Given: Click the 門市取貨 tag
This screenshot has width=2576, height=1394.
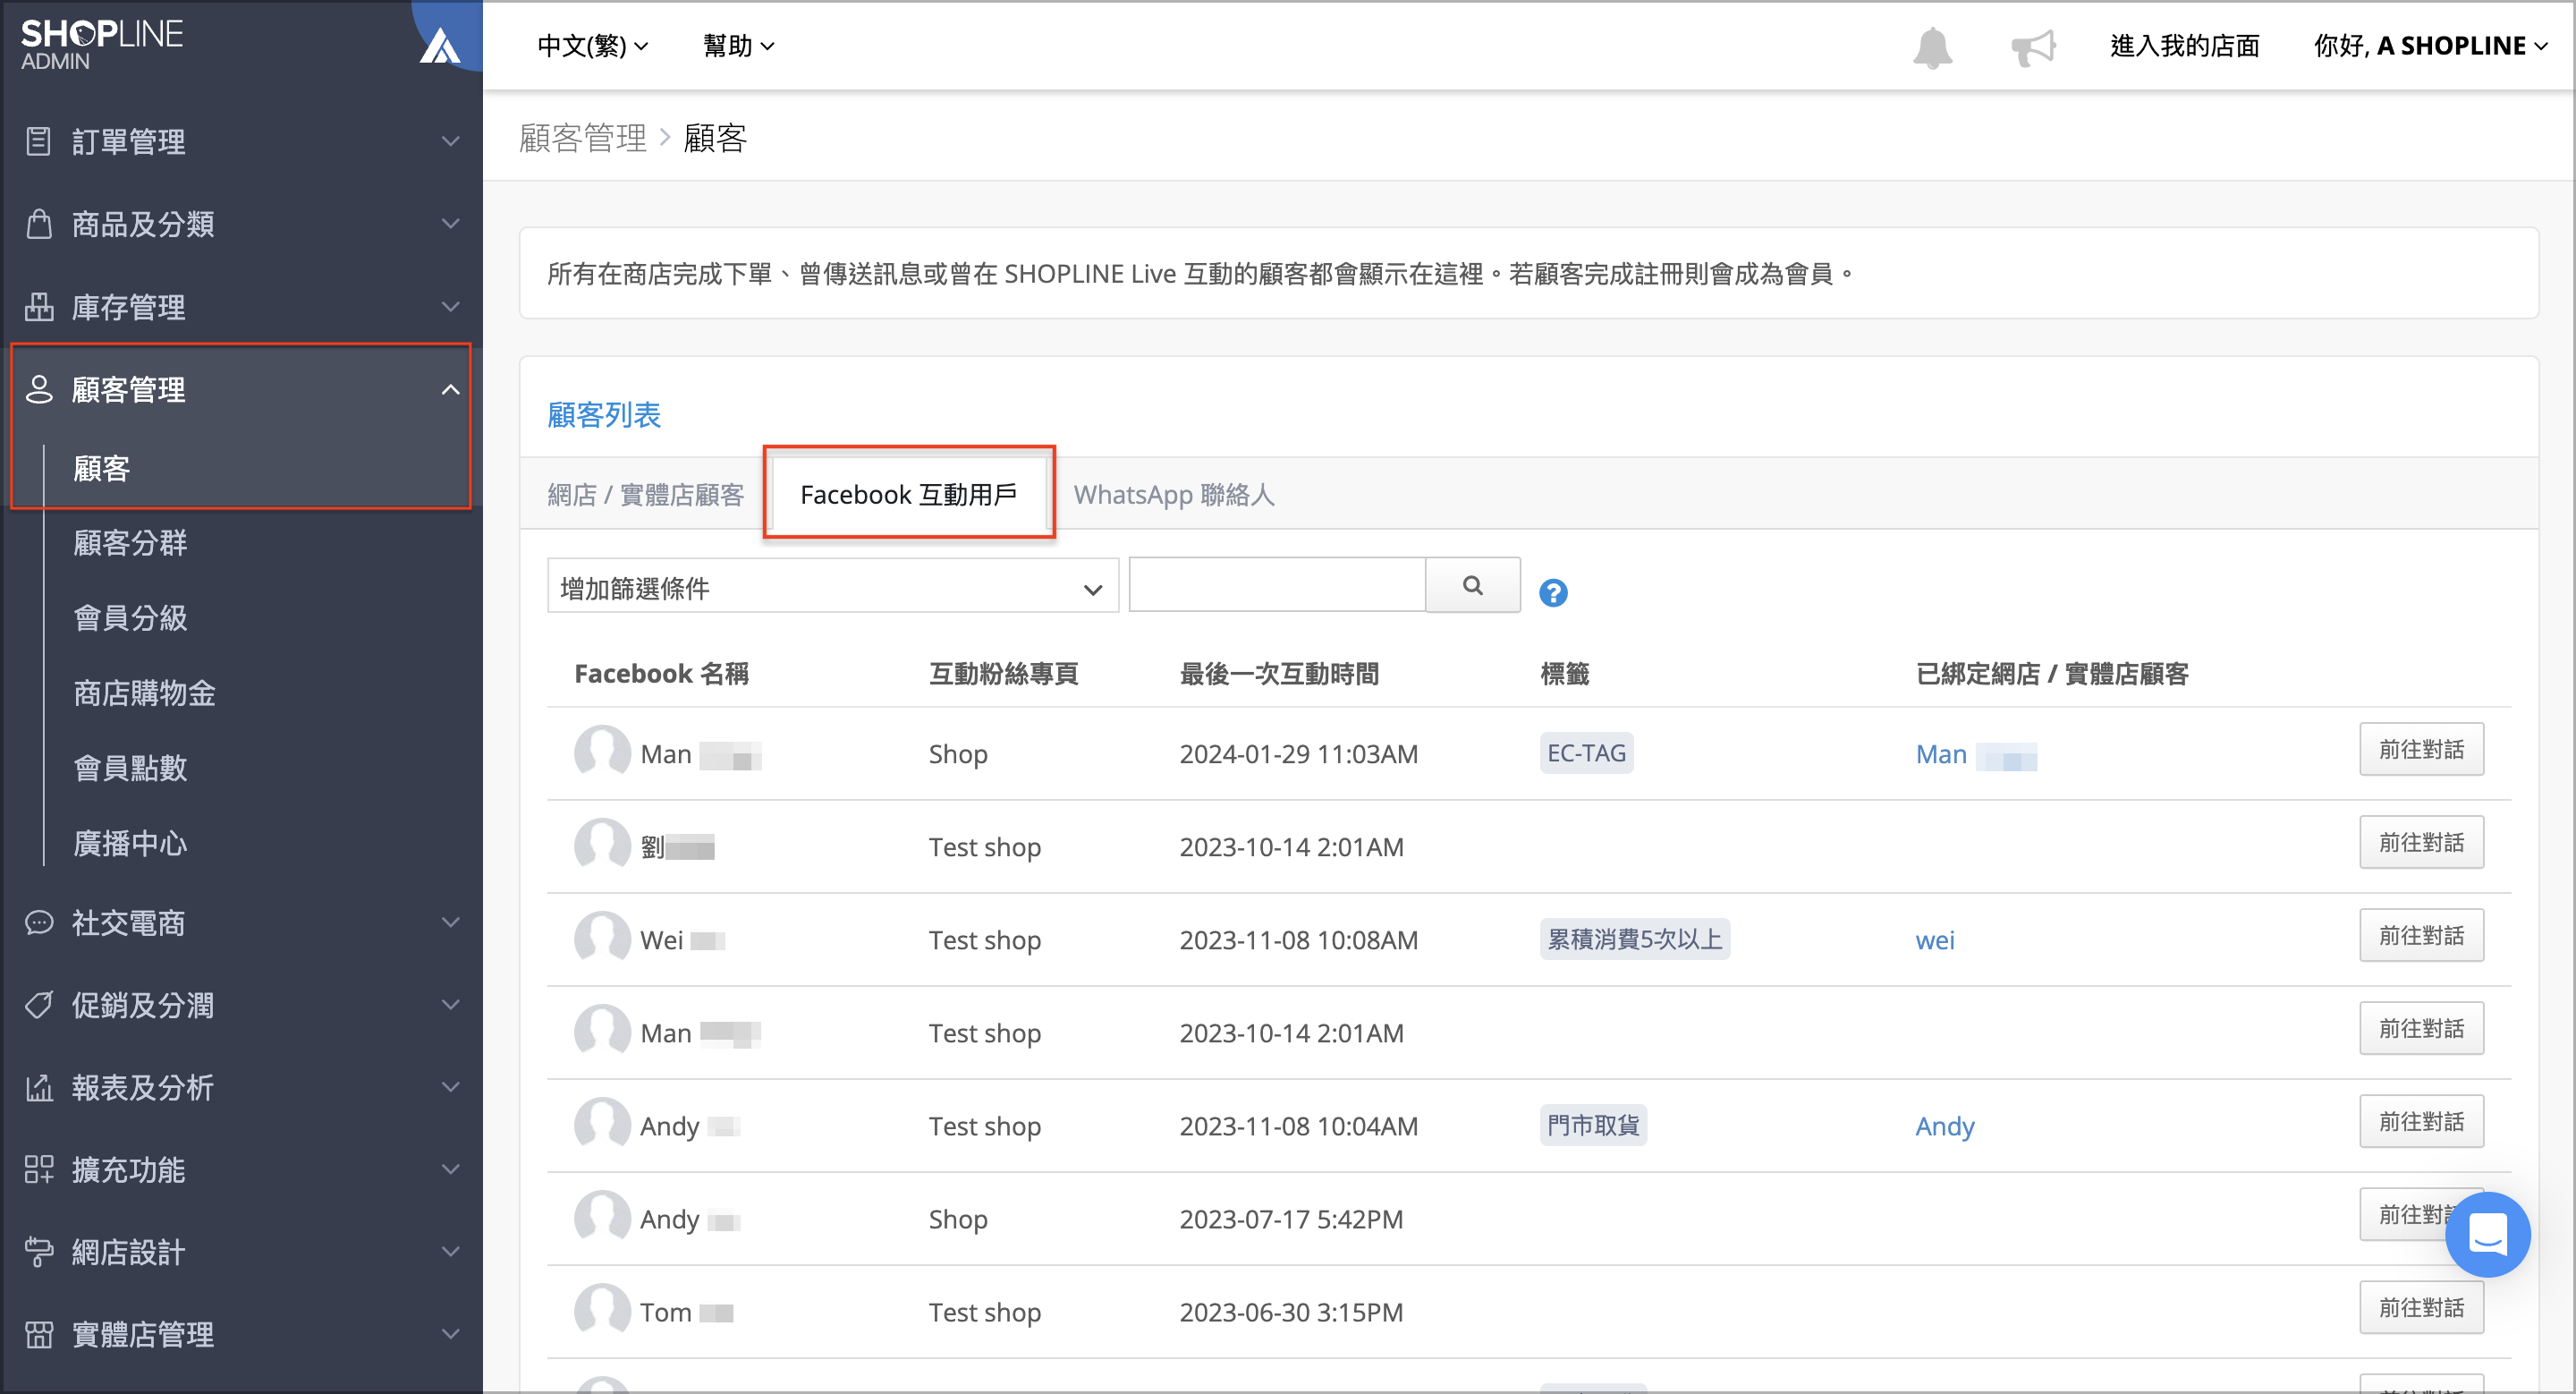Looking at the screenshot, I should 1593,1125.
